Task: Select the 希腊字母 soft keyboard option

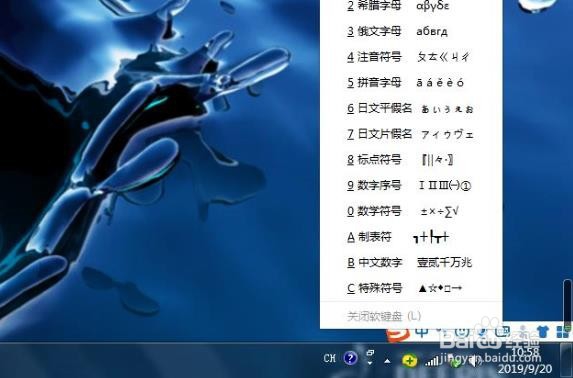Action: click(x=411, y=6)
